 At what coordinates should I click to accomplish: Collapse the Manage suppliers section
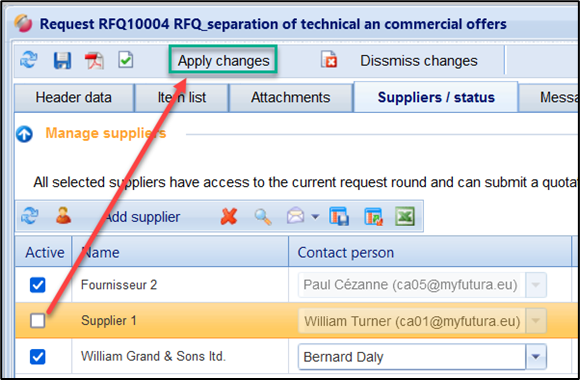tap(24, 134)
